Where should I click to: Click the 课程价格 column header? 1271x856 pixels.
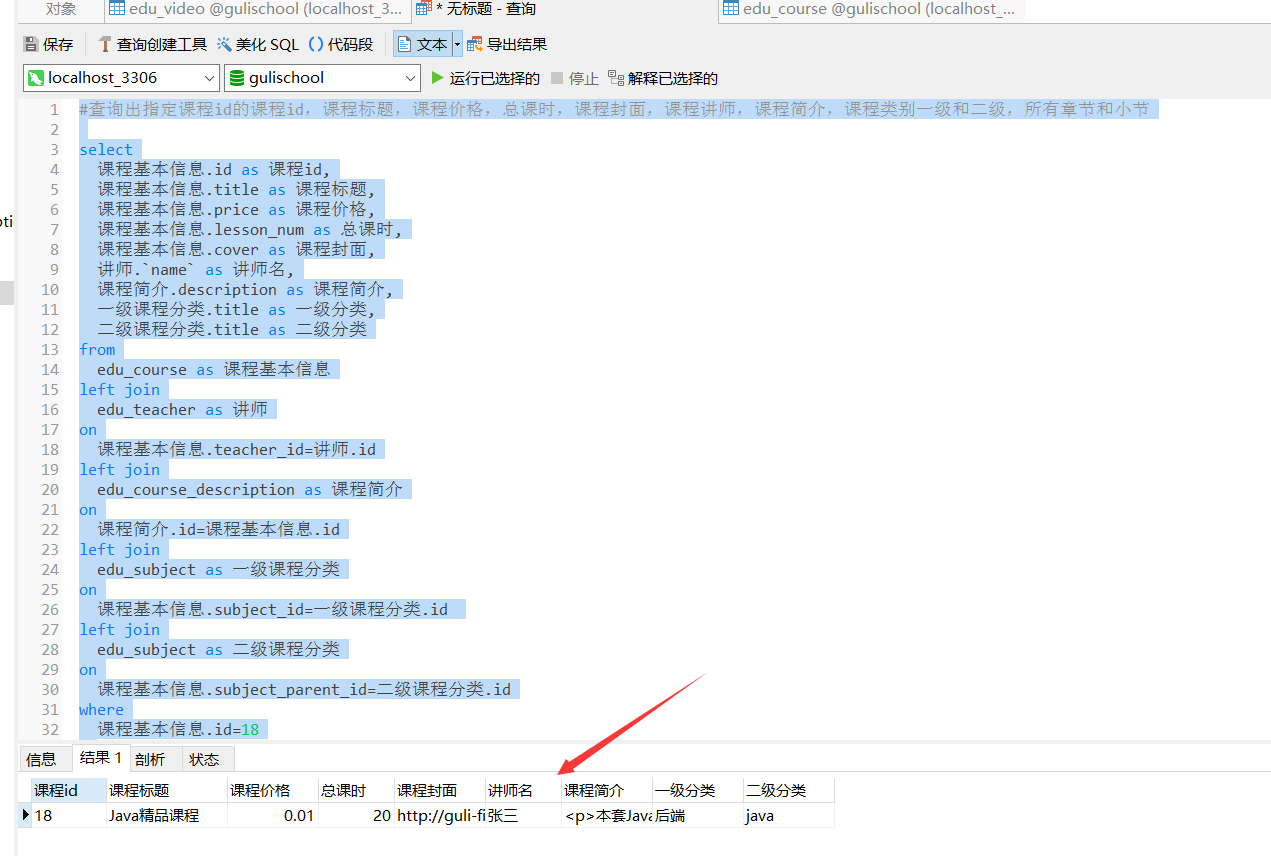(x=272, y=791)
